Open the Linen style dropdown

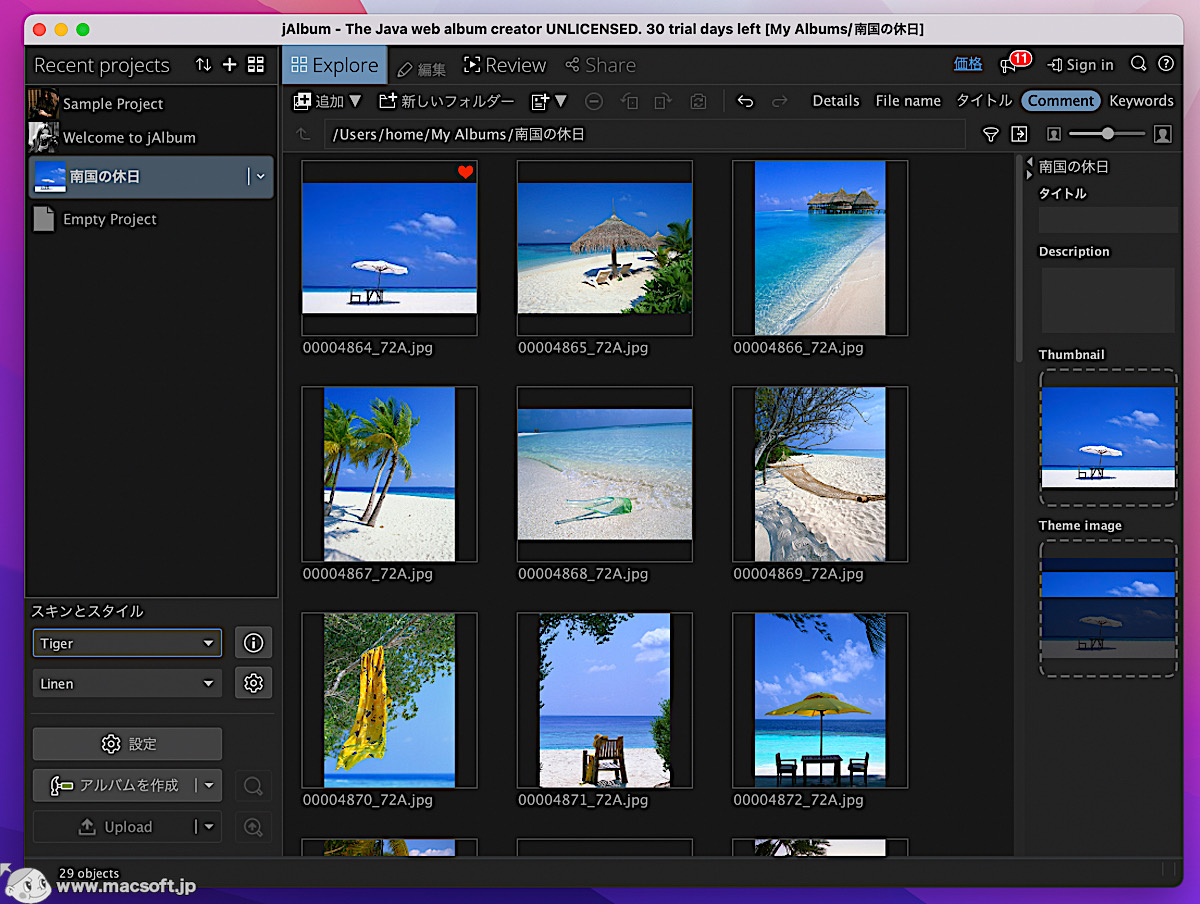(126, 683)
